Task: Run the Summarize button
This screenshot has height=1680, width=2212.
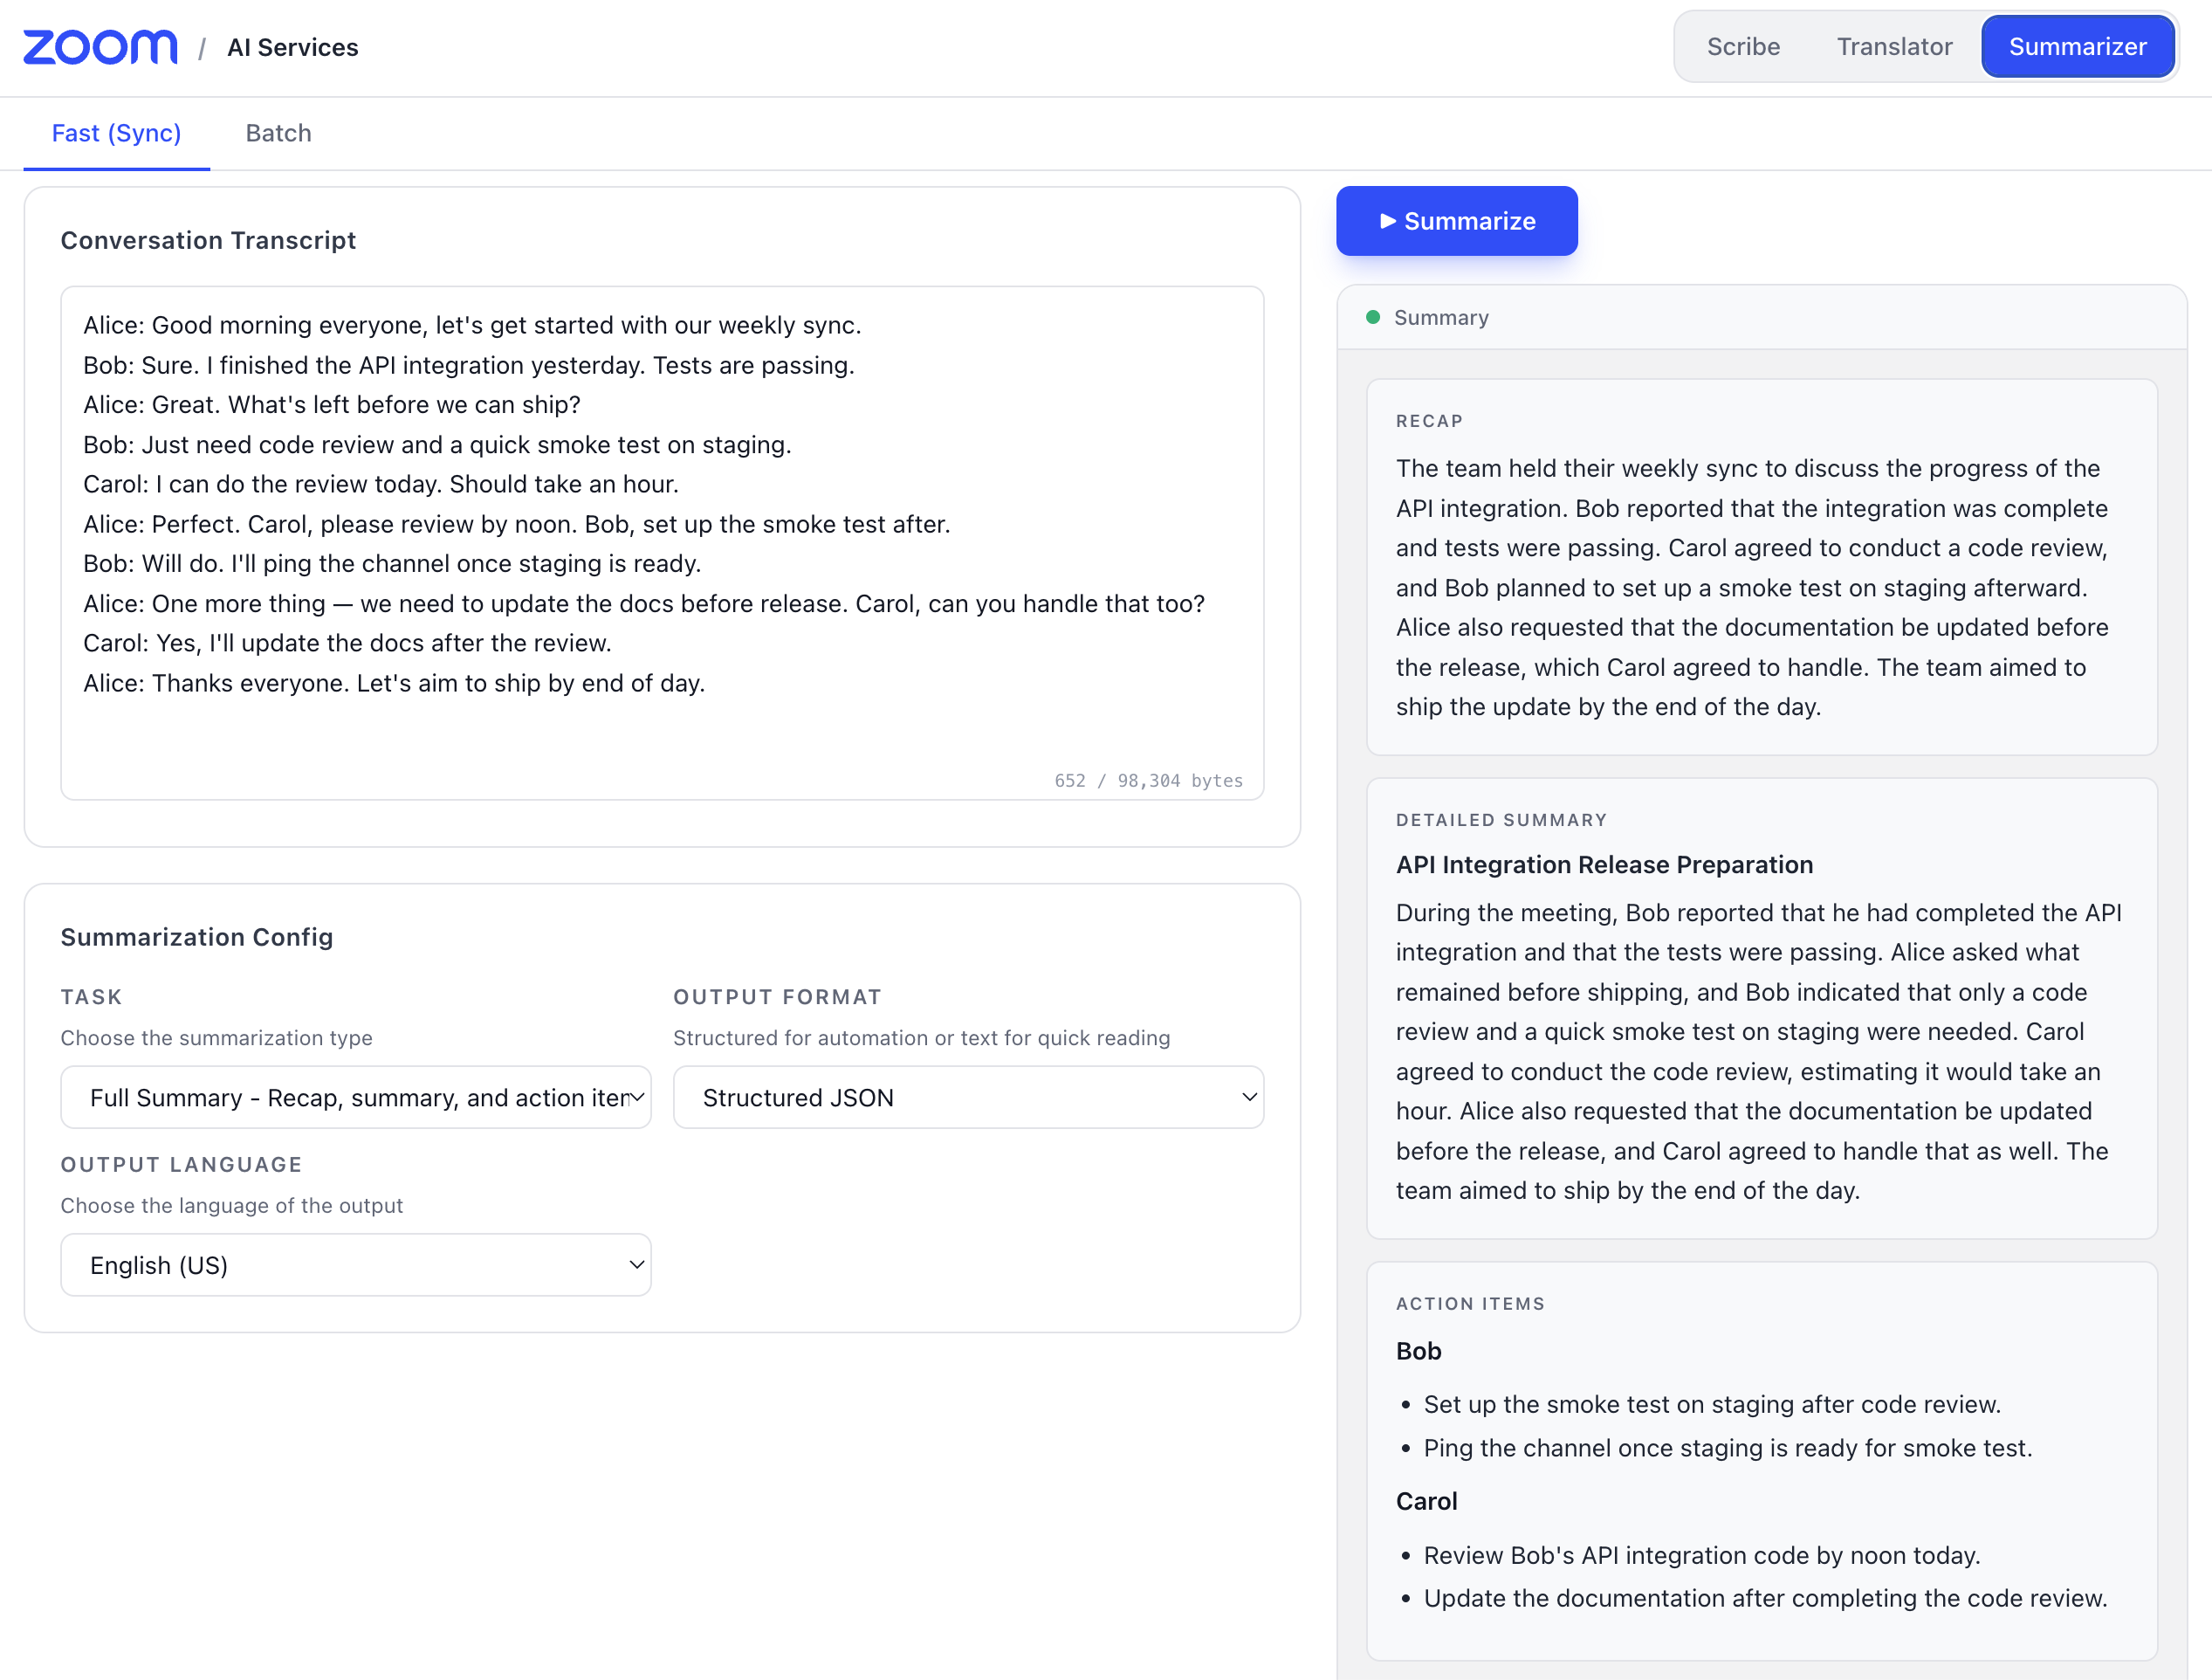Action: click(1456, 221)
